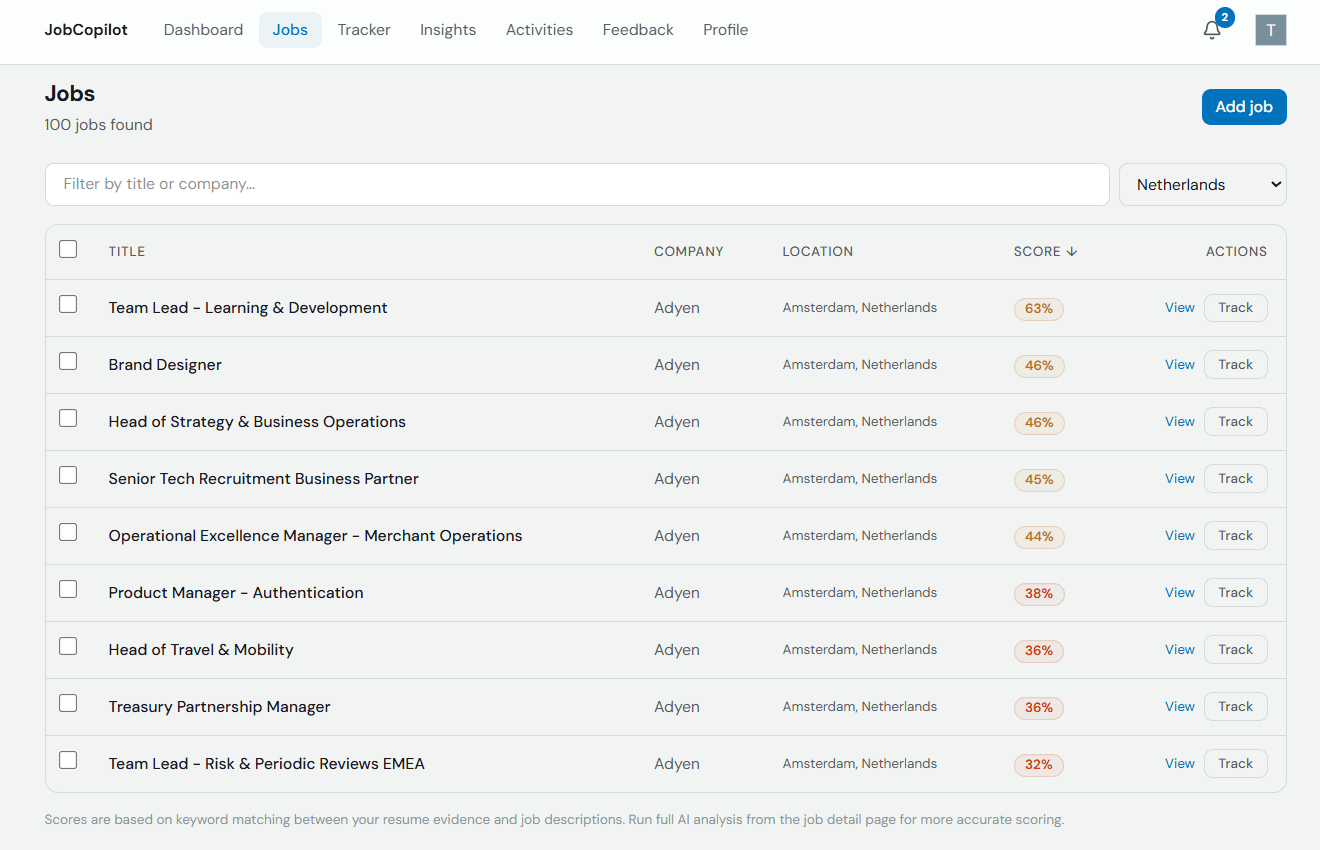Click the TITLE column header
This screenshot has height=850, width=1320.
127,252
